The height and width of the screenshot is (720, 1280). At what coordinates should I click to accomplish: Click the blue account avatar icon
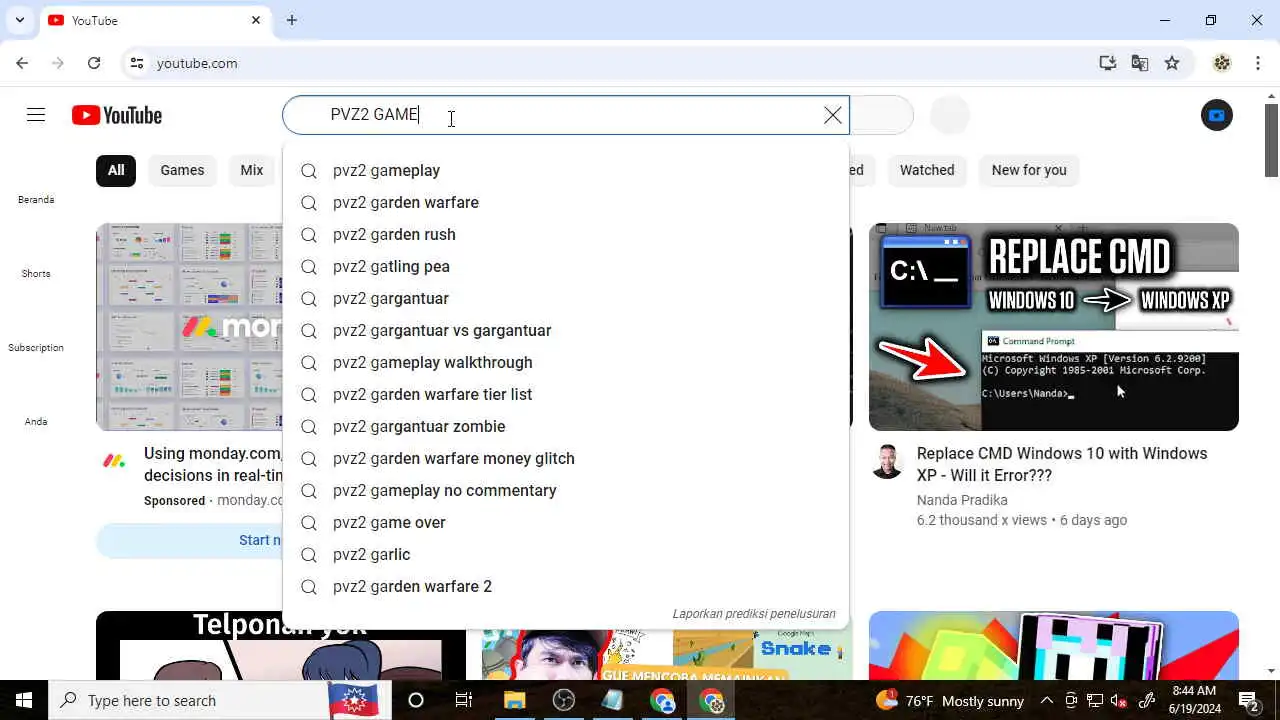pyautogui.click(x=1216, y=115)
